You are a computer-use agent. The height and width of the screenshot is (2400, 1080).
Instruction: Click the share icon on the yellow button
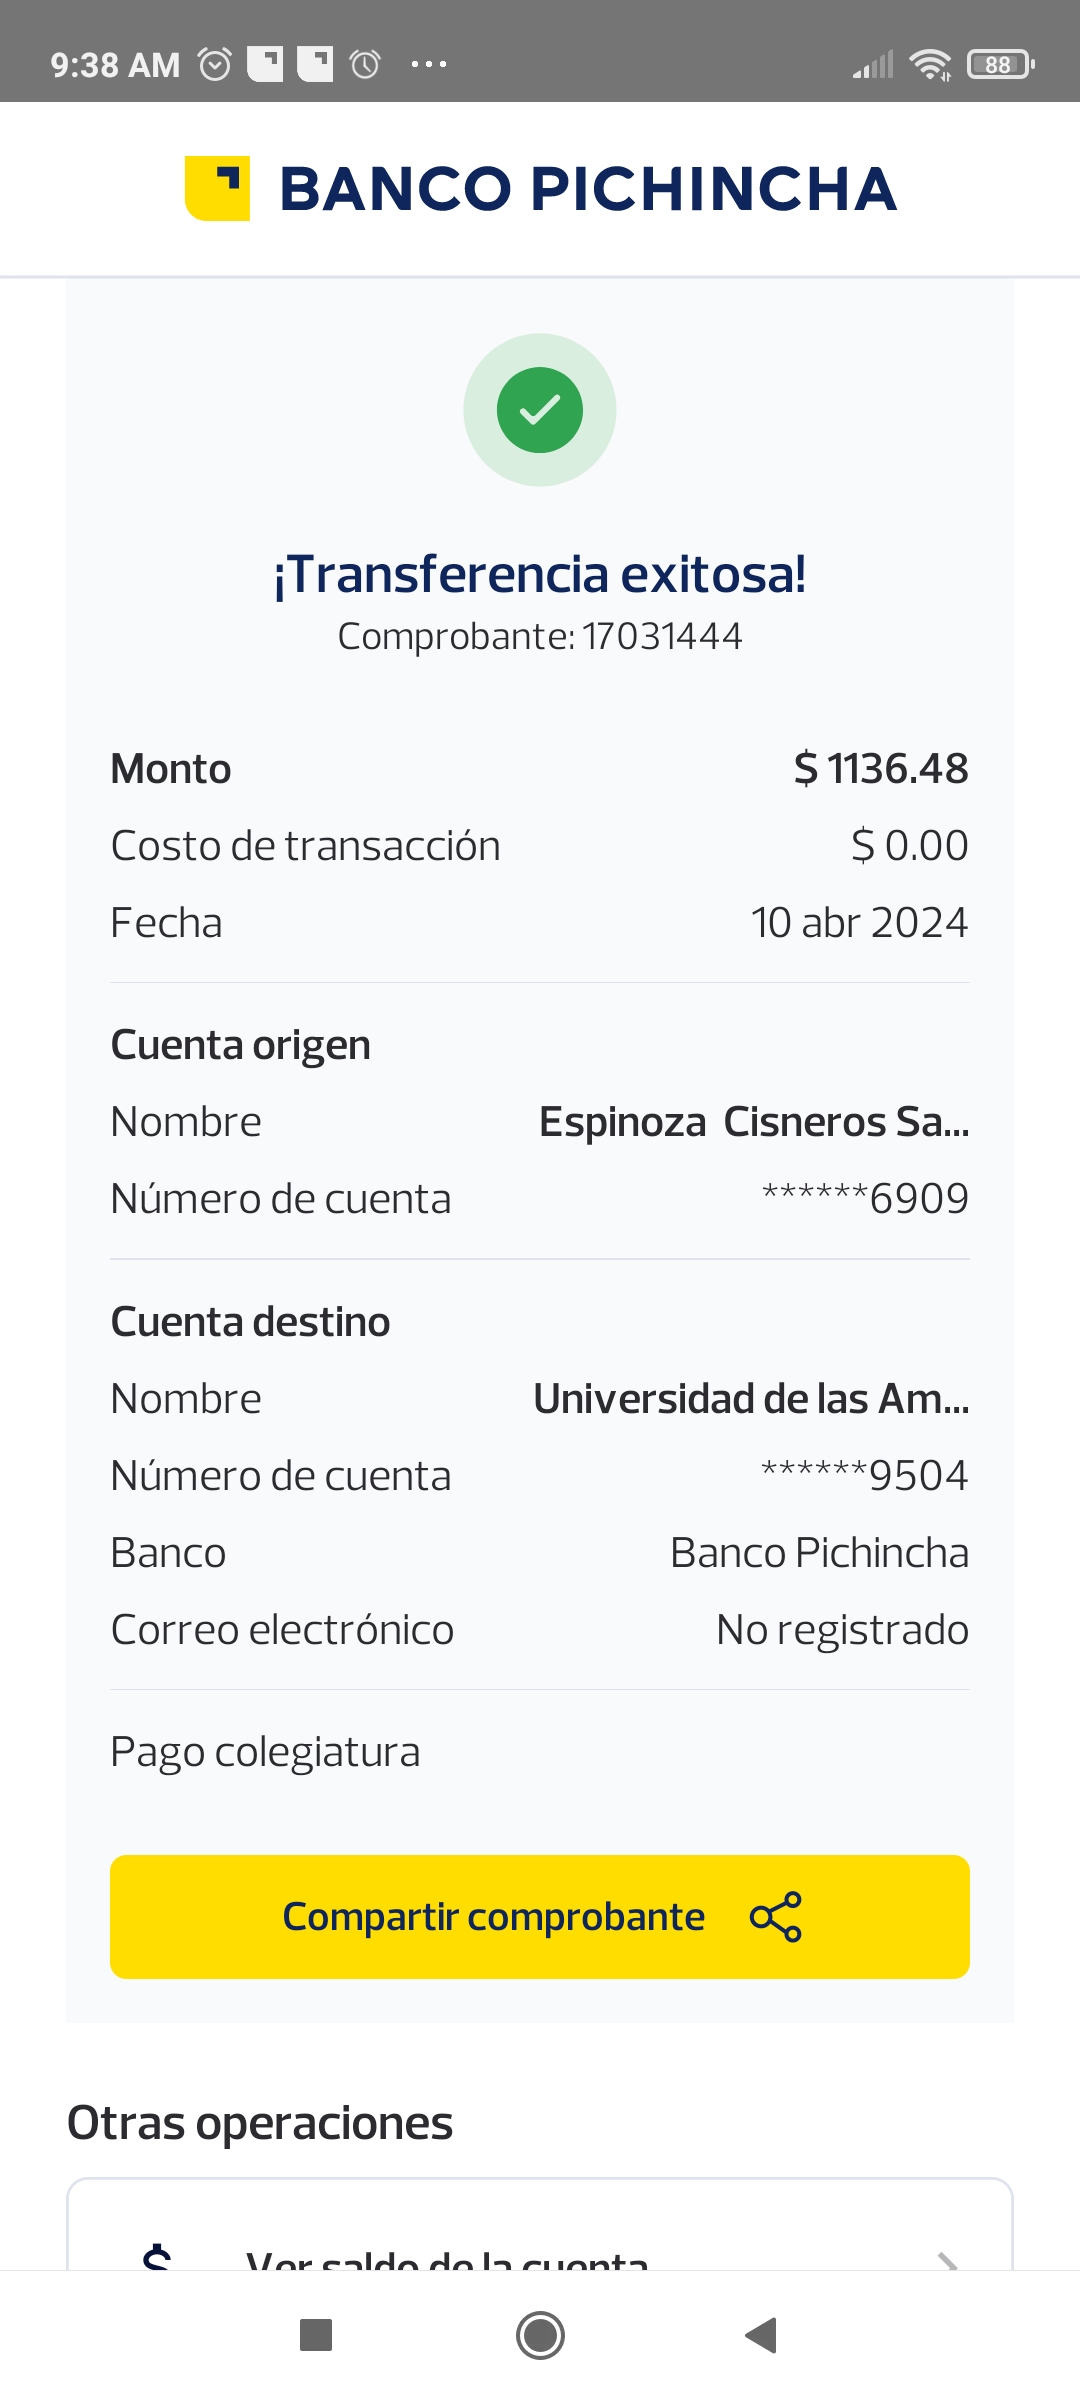776,1916
